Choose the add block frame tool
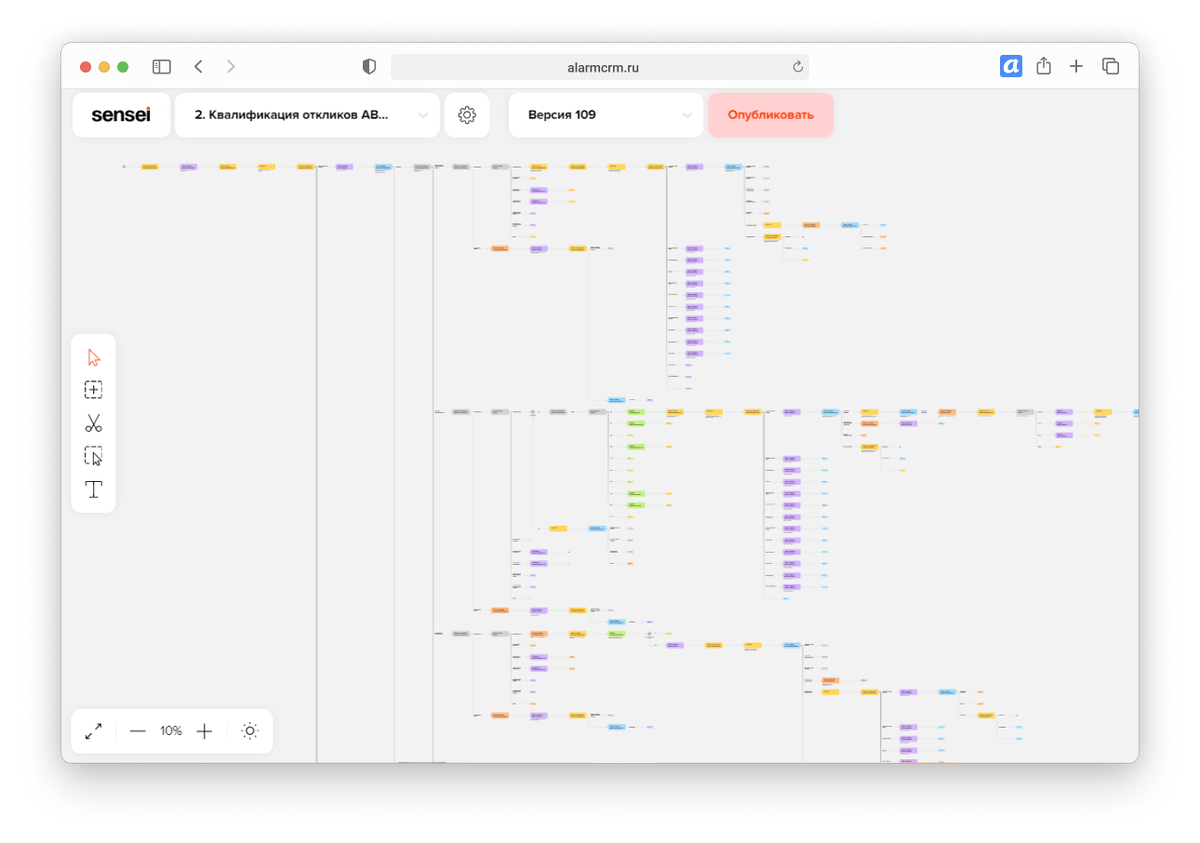Image resolution: width=1200 pixels, height=843 pixels. (x=93, y=390)
